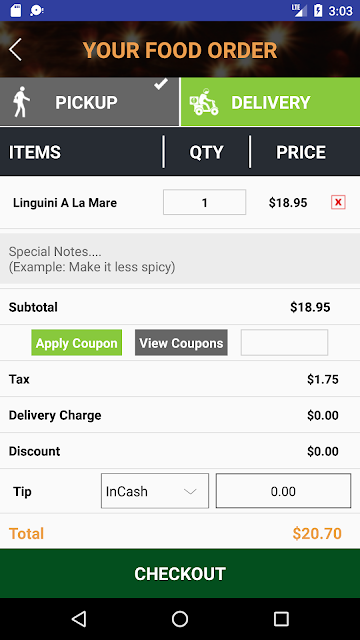Tap the SD card status bar icon
Screen dimensions: 360x640
pyautogui.click(x=16, y=10)
